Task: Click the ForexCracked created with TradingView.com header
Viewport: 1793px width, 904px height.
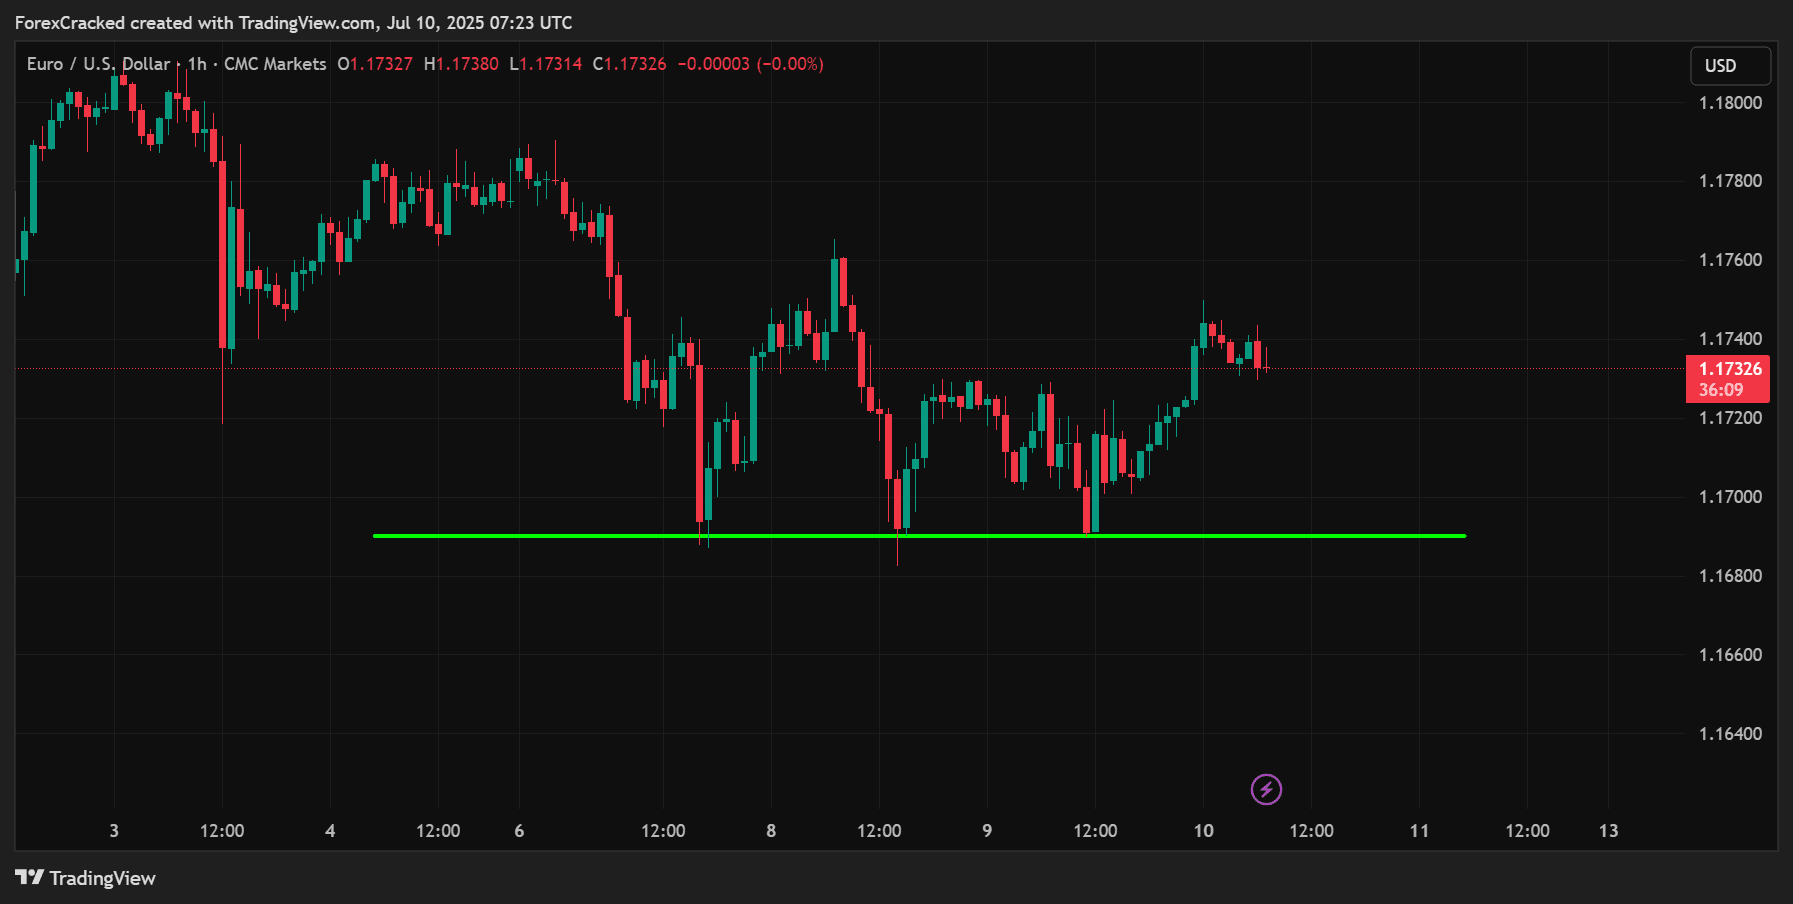Action: coord(293,23)
